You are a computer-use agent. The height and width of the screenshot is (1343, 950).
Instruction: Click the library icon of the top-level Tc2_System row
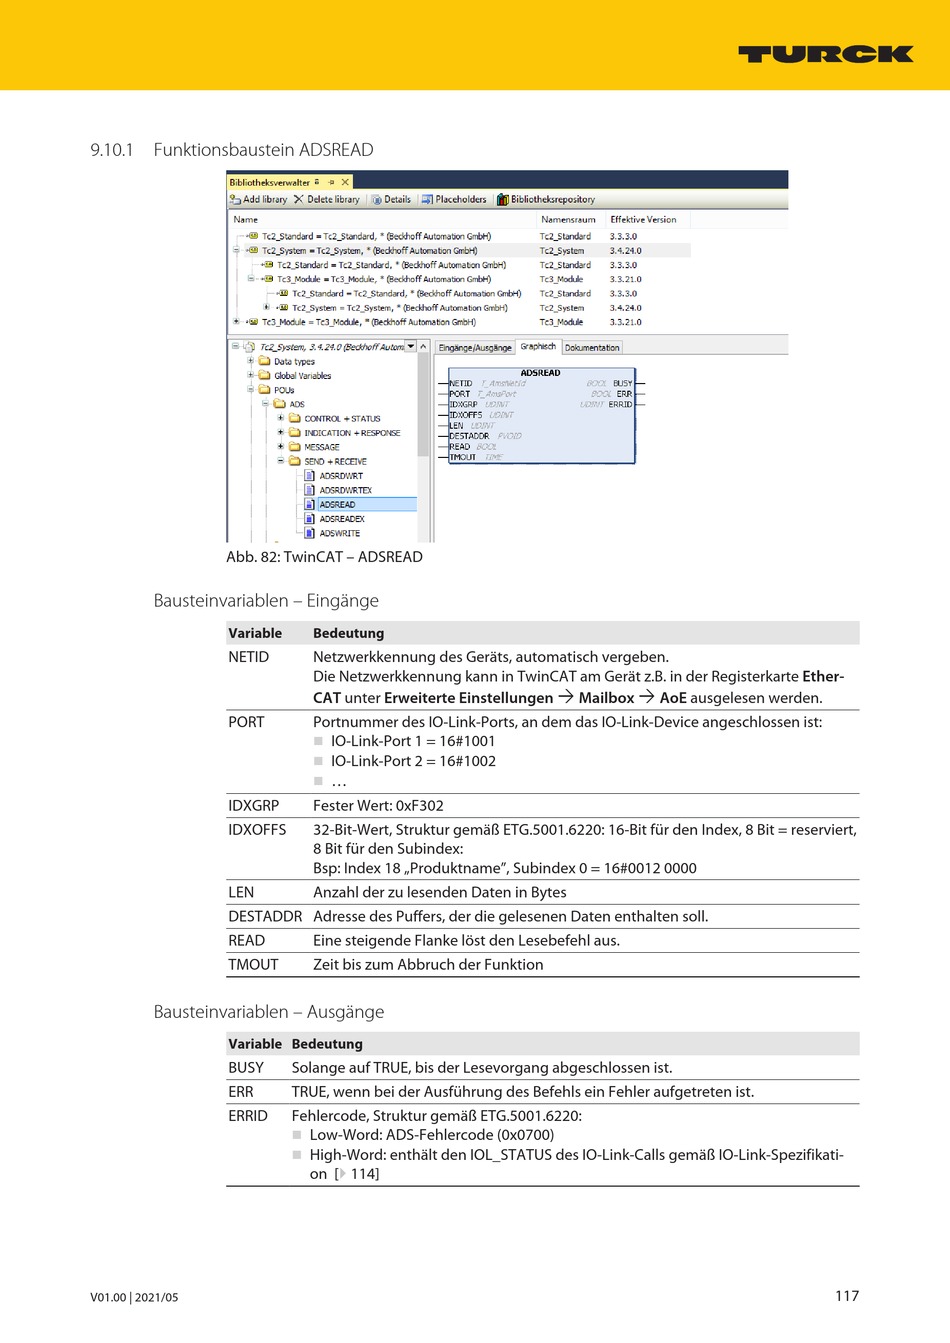253,251
